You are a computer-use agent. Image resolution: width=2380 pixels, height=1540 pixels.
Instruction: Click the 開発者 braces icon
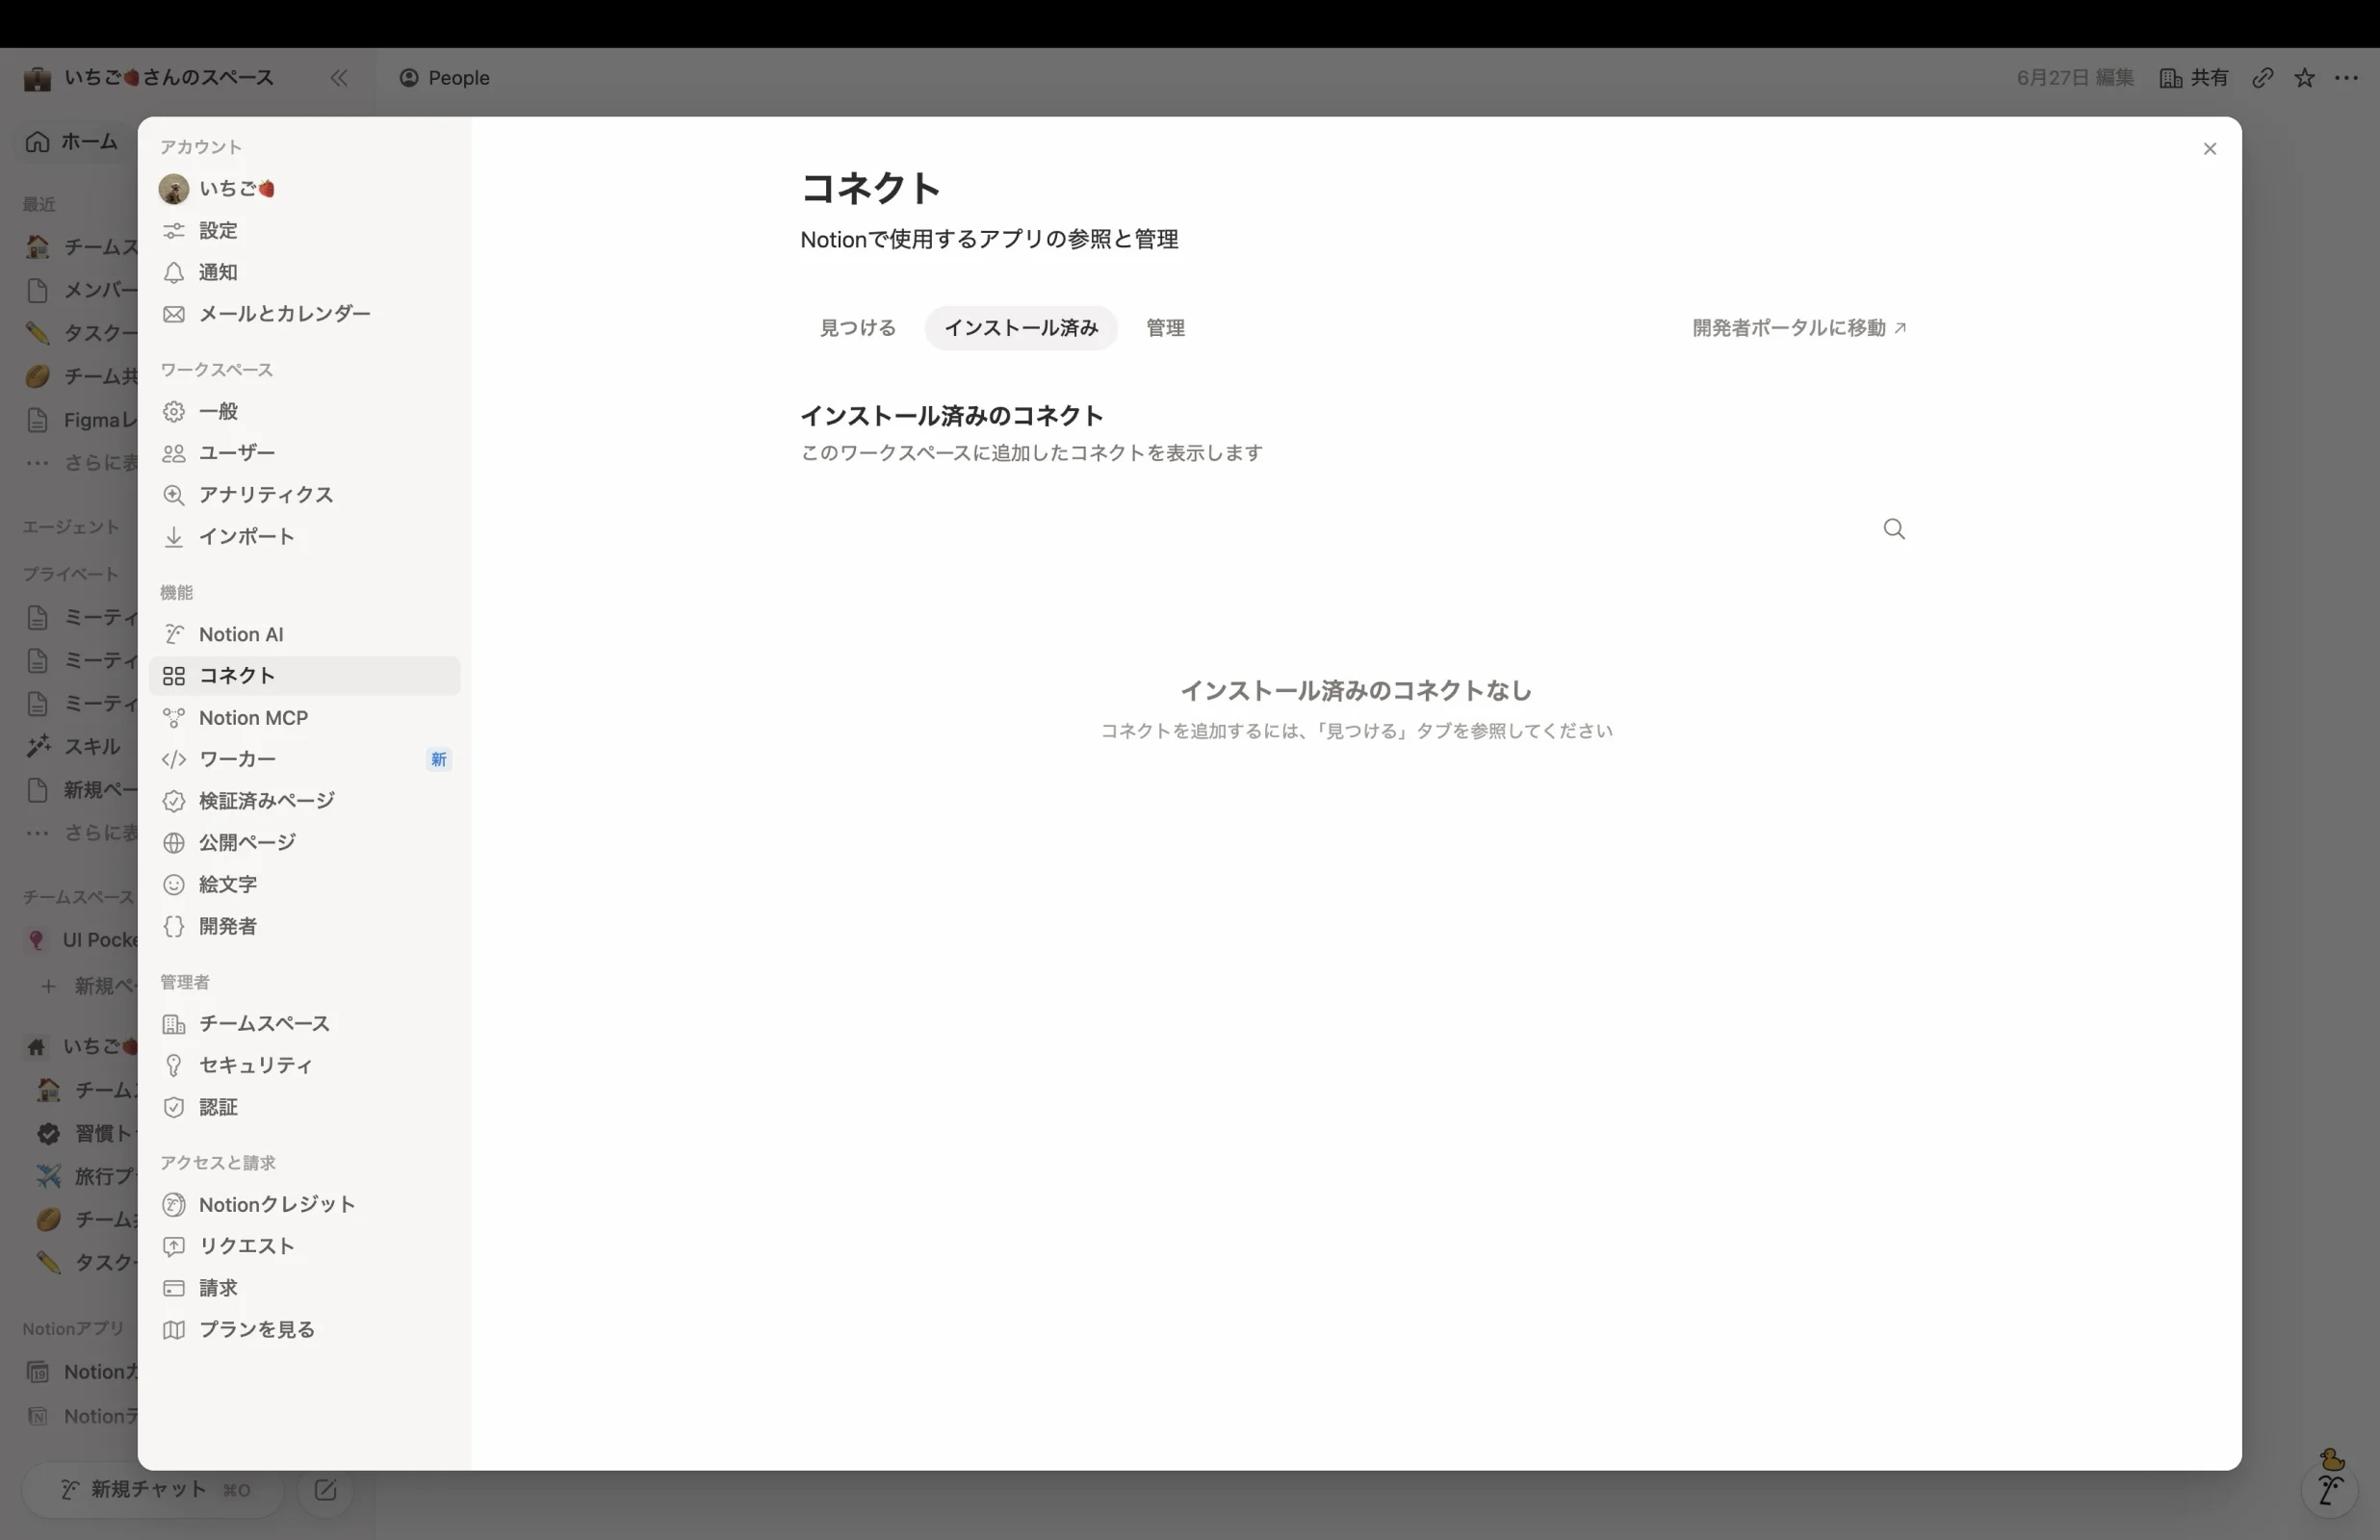pos(174,927)
